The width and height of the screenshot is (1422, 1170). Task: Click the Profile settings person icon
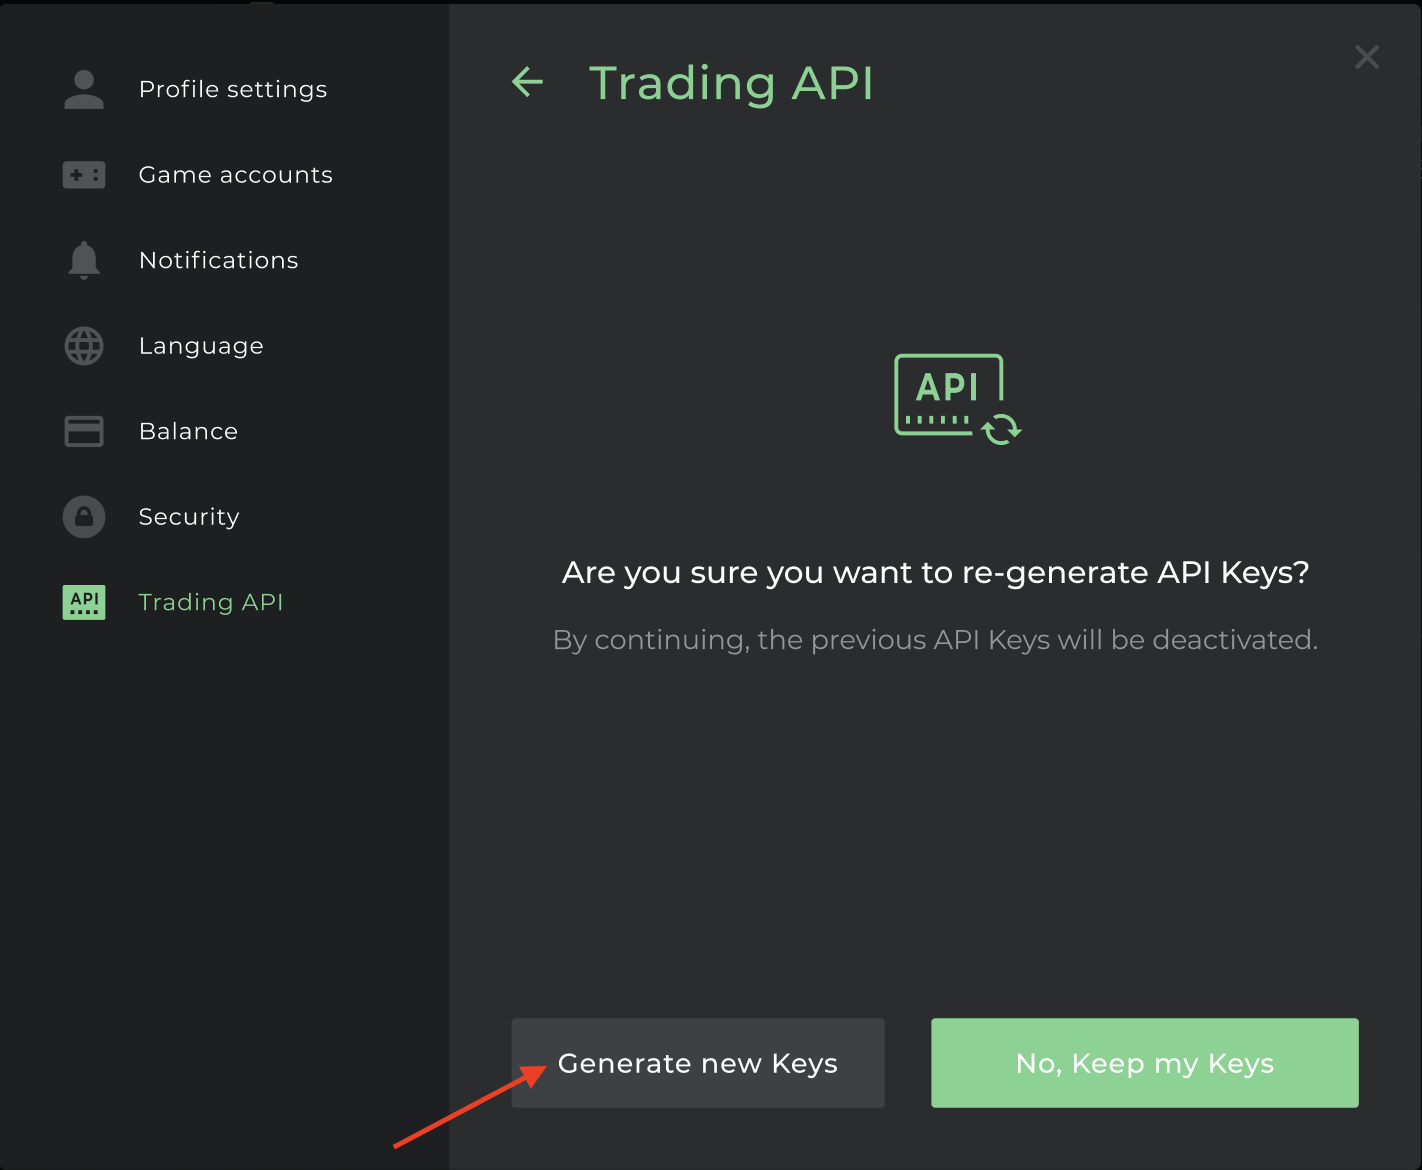[84, 90]
